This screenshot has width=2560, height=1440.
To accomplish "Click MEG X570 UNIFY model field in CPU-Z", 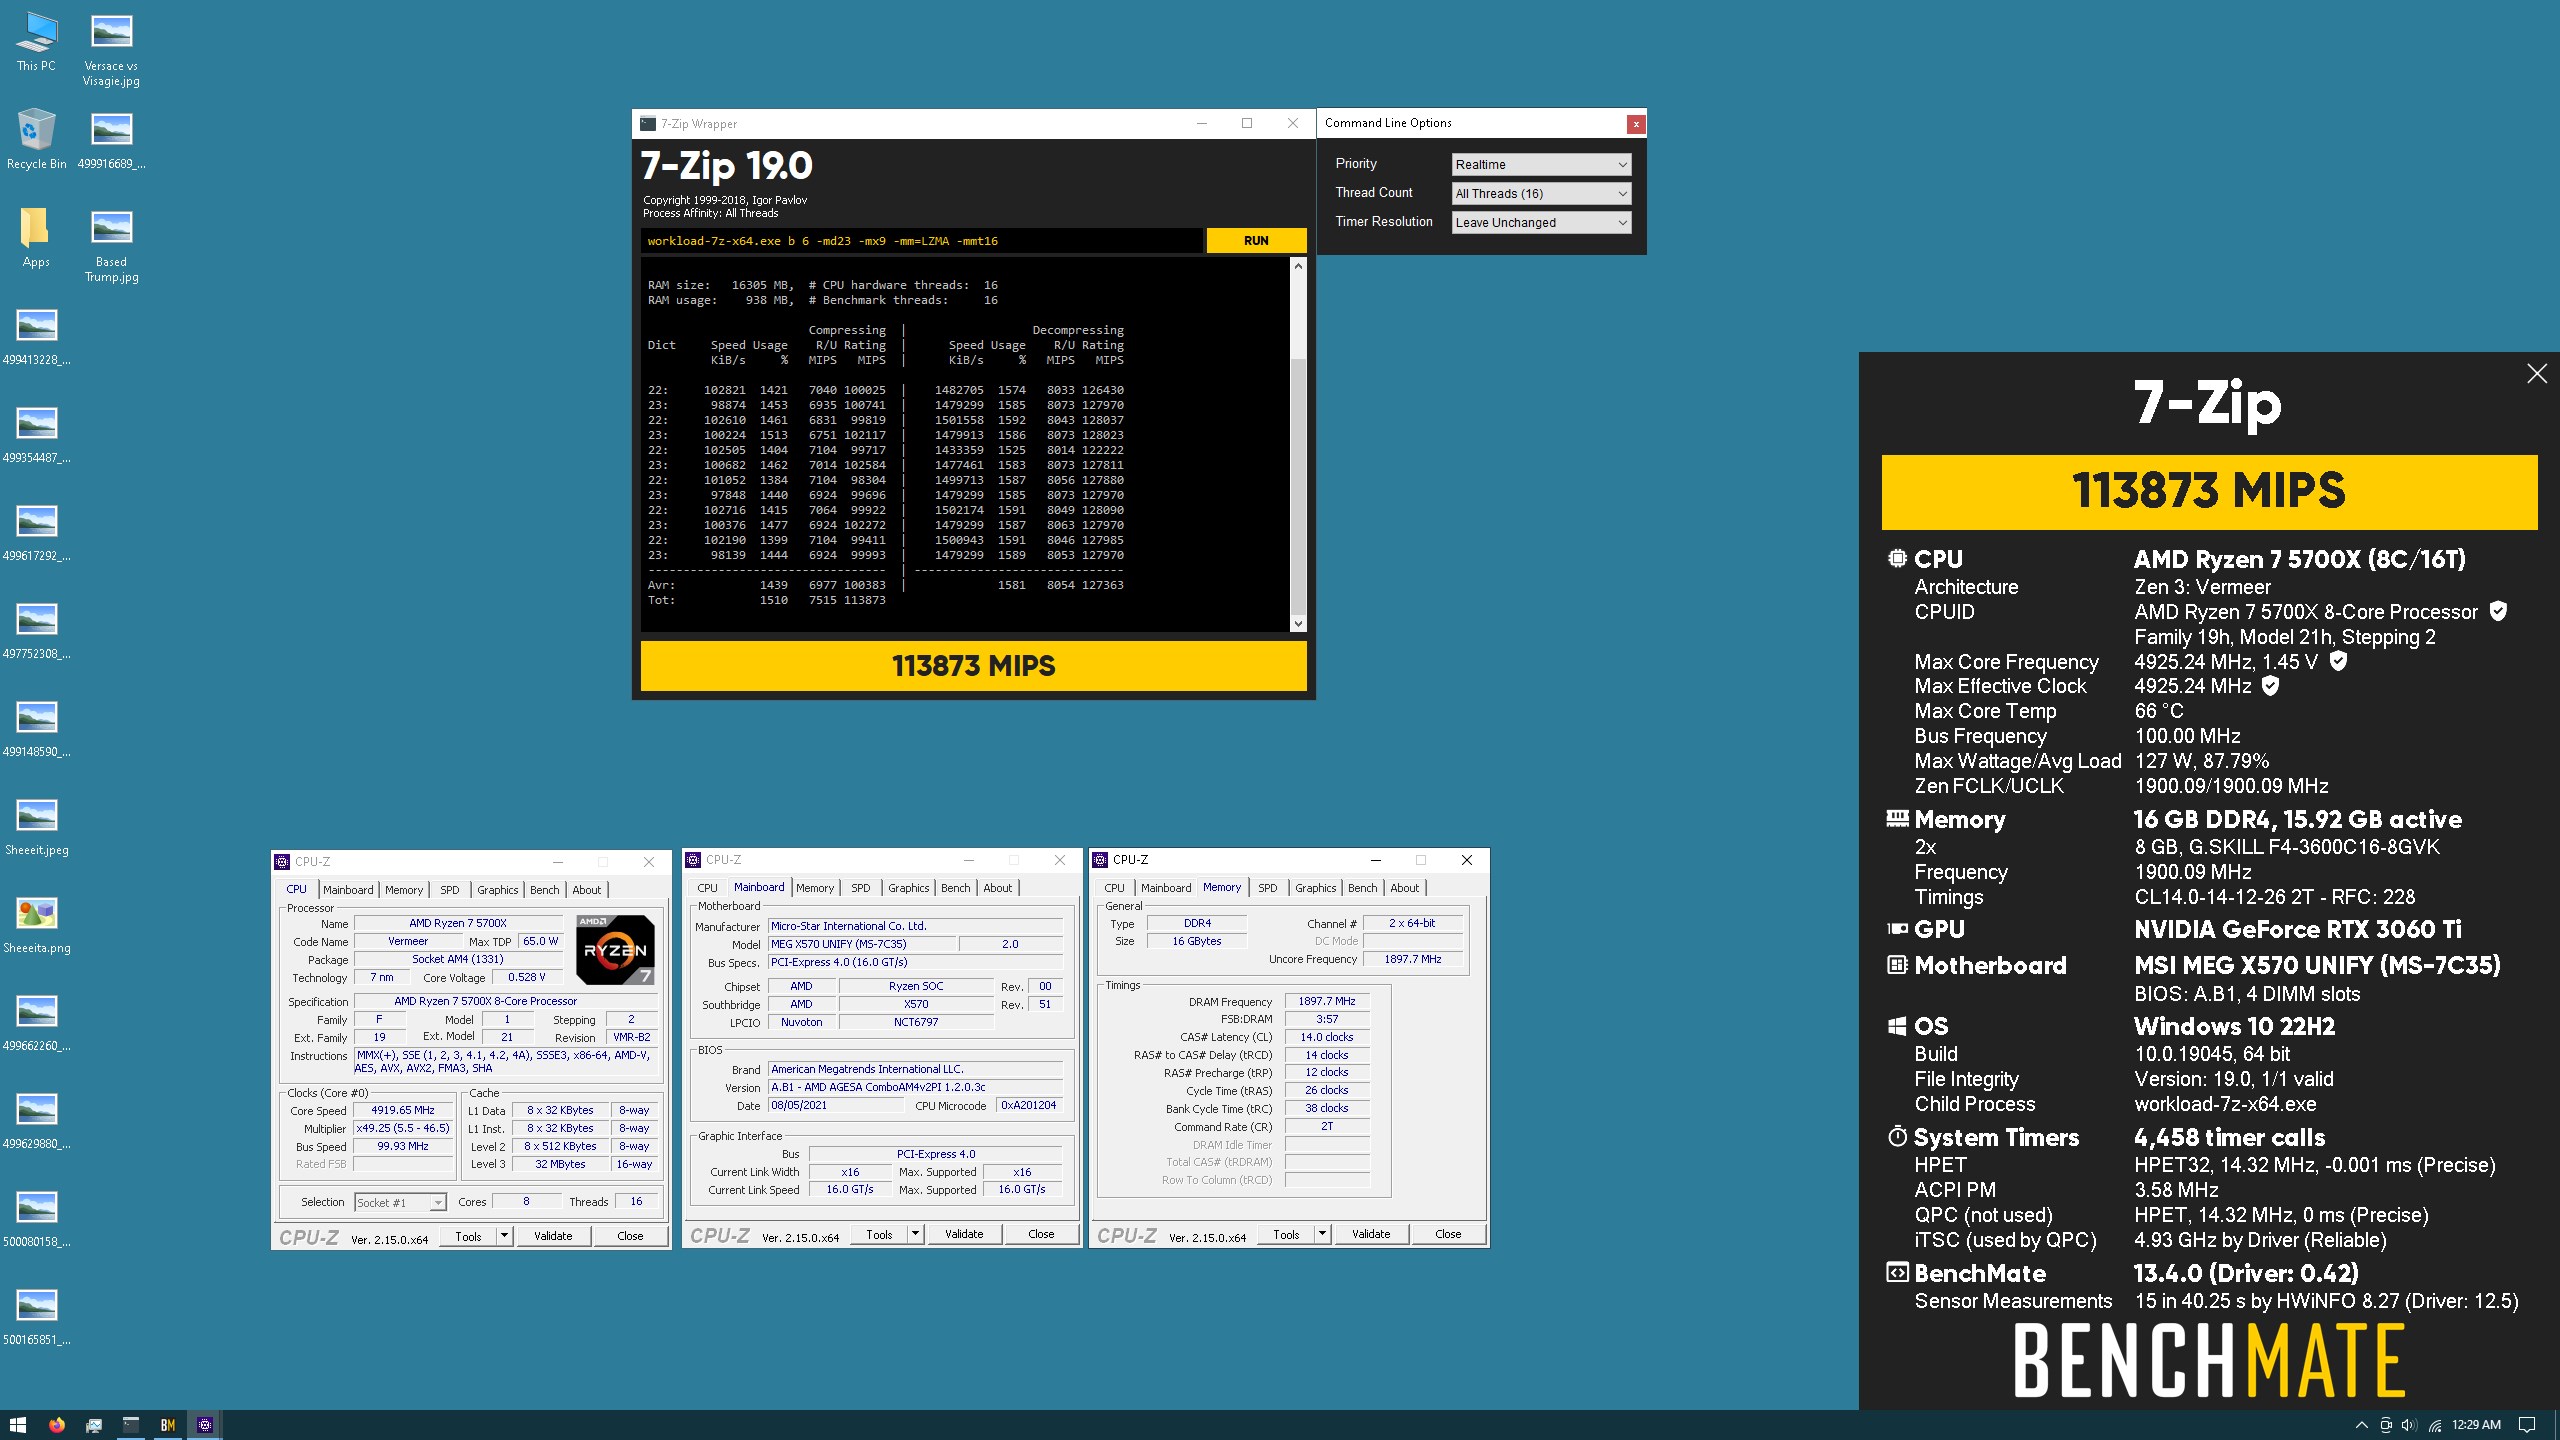I will [861, 944].
